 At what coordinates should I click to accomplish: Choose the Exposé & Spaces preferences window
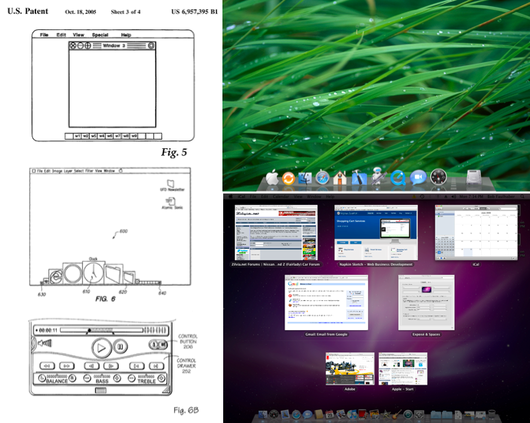(426, 303)
